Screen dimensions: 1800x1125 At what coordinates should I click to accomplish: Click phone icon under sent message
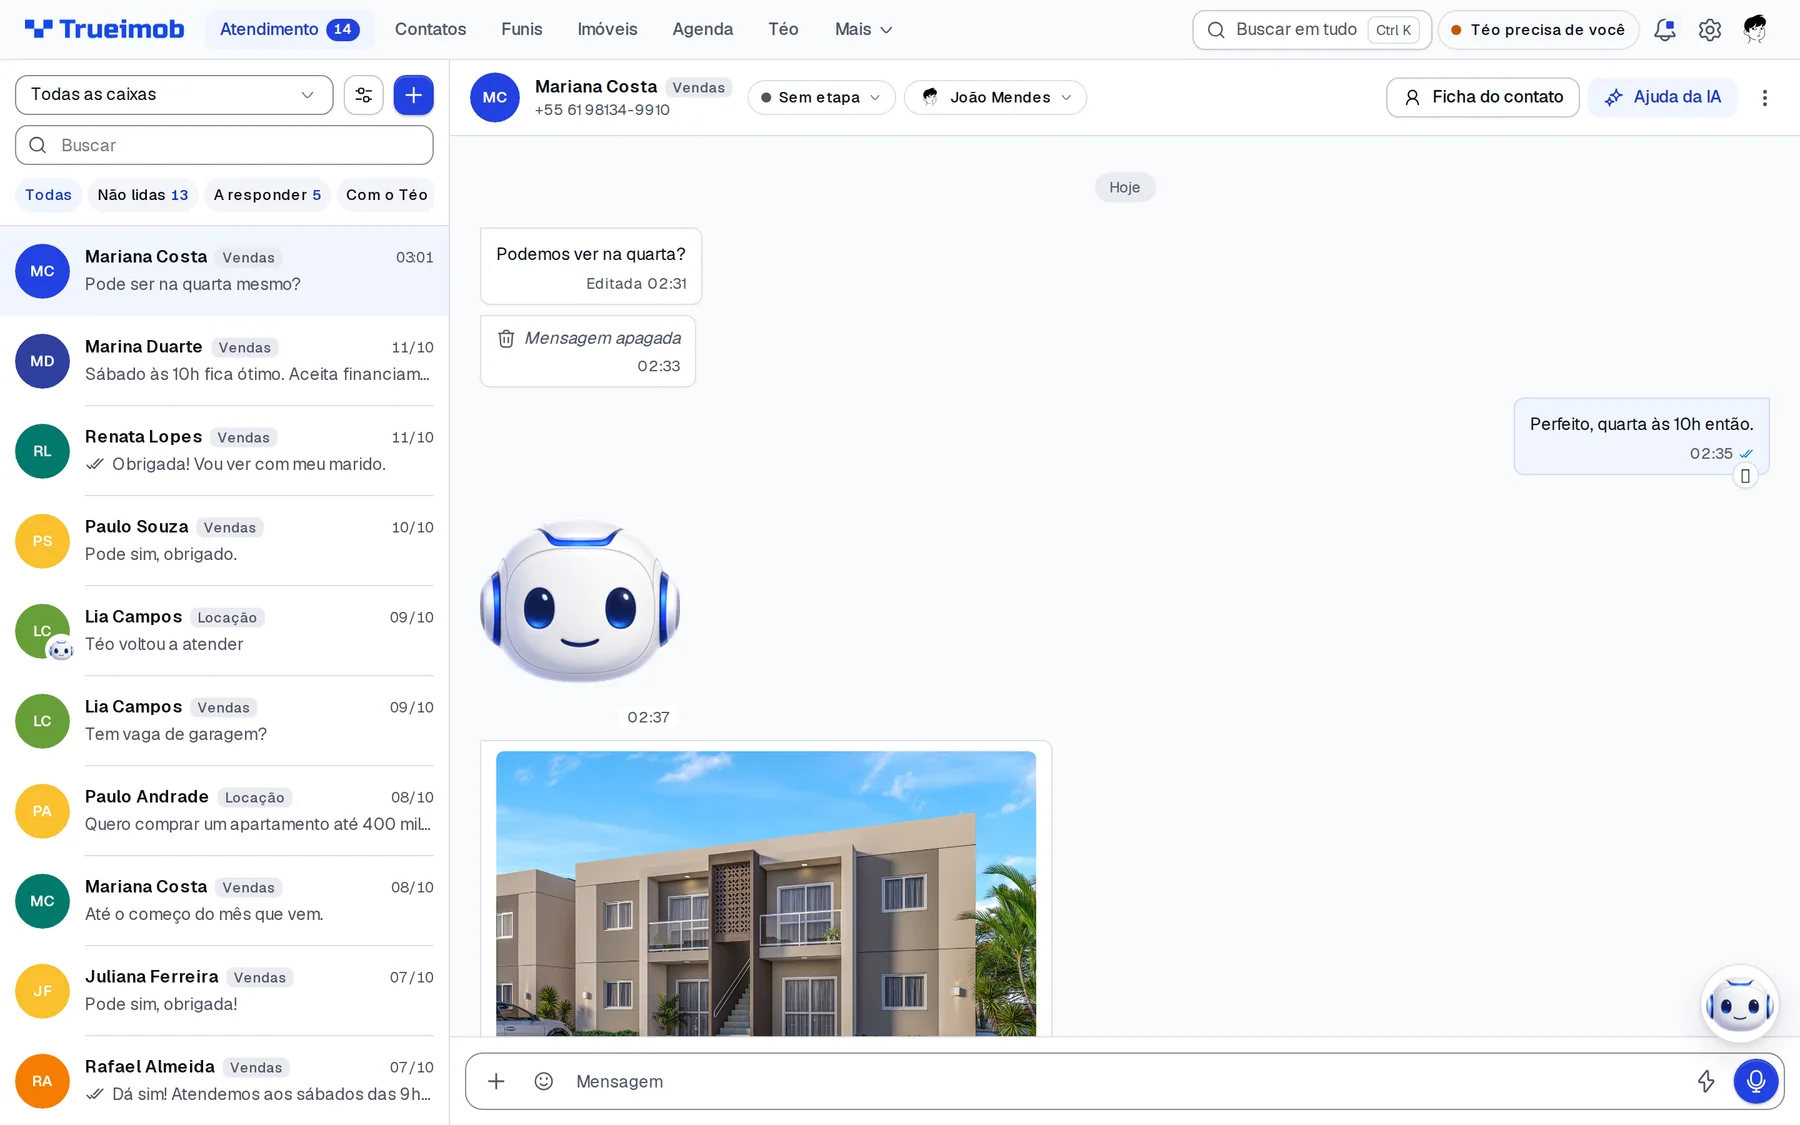[1745, 476]
